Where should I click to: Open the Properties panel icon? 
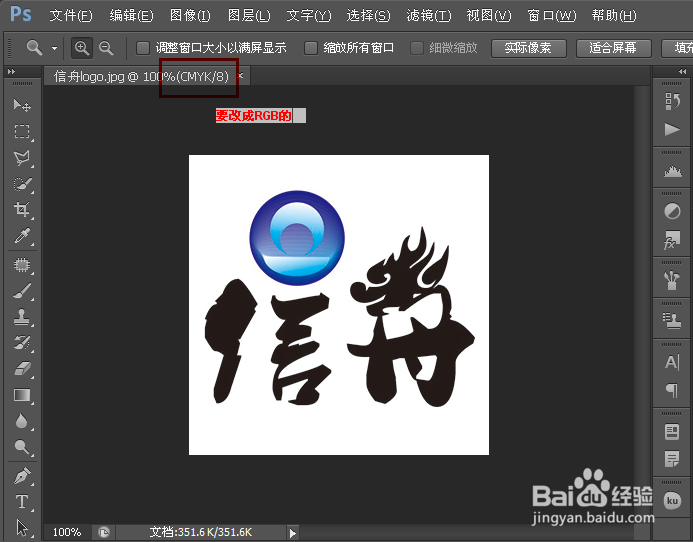click(x=672, y=431)
